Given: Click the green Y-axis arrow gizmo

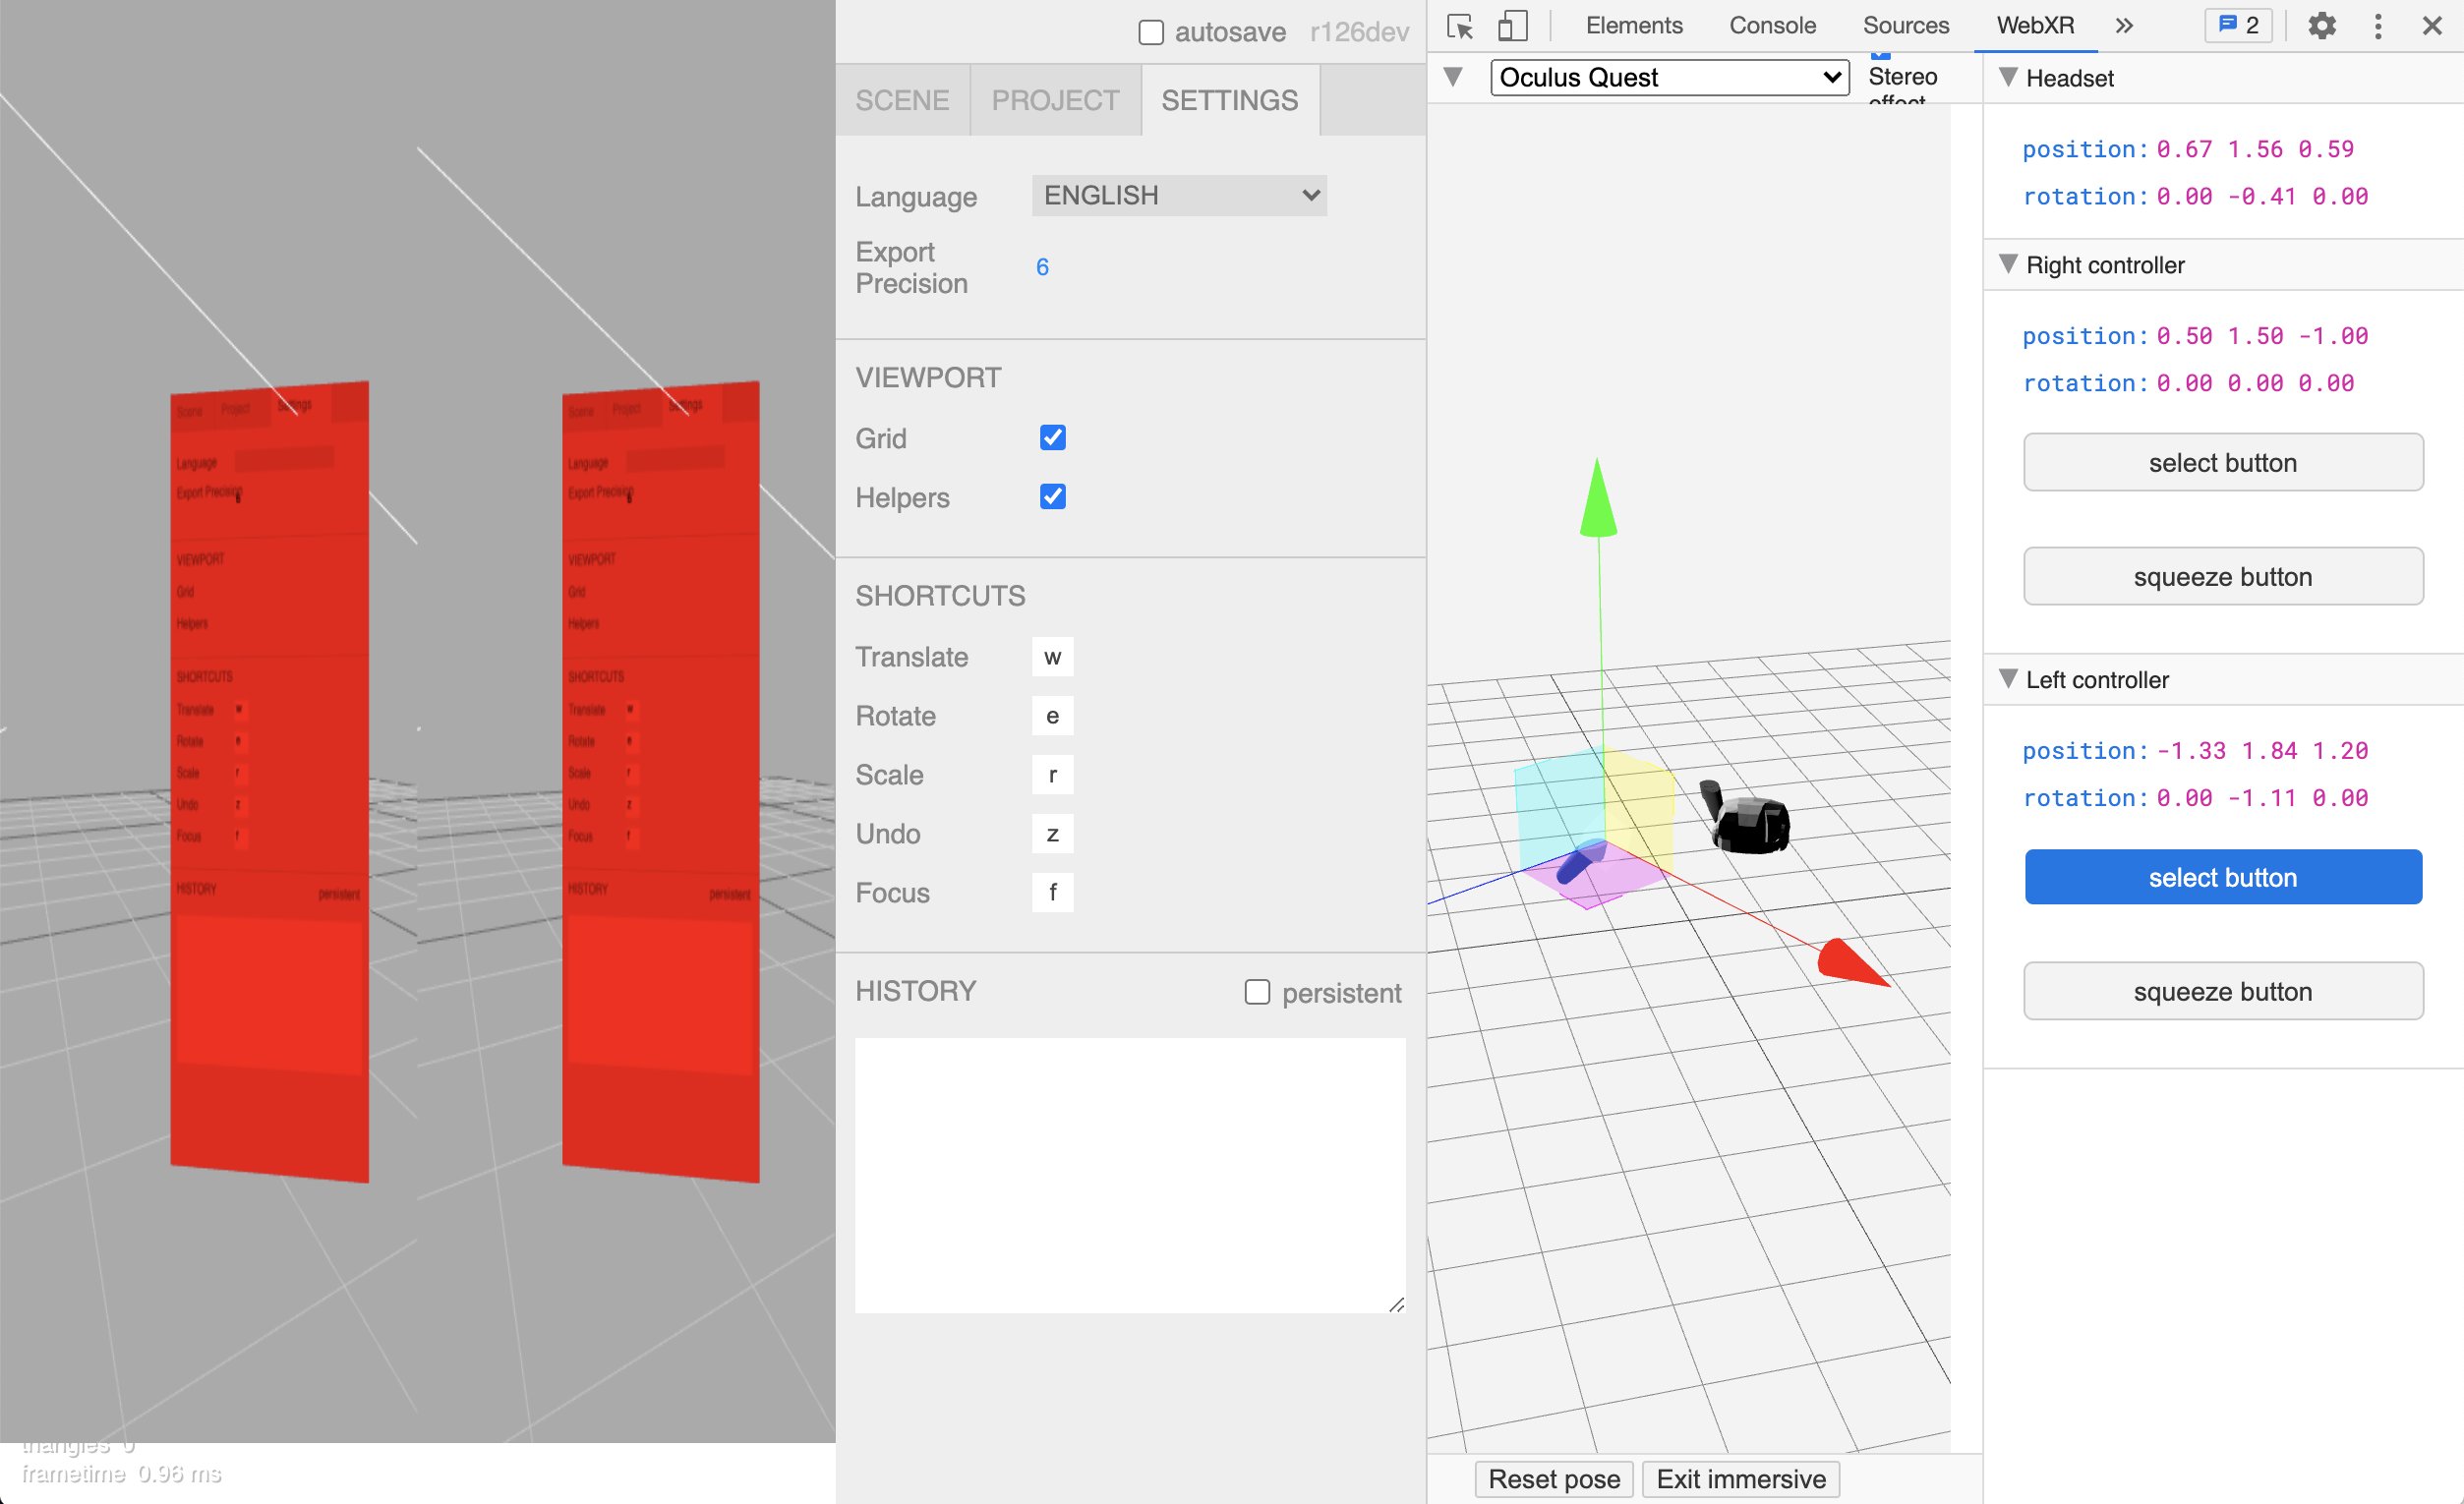Looking at the screenshot, I should coord(1598,500).
